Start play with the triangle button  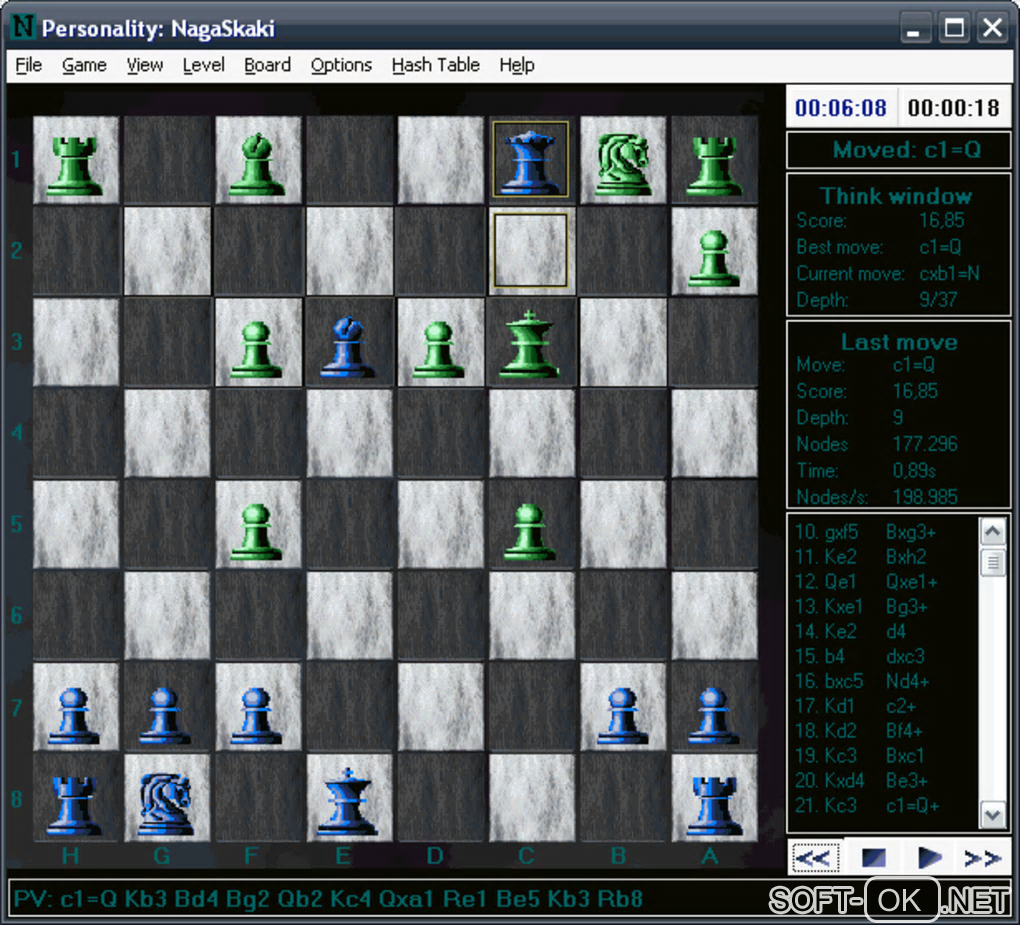point(930,857)
